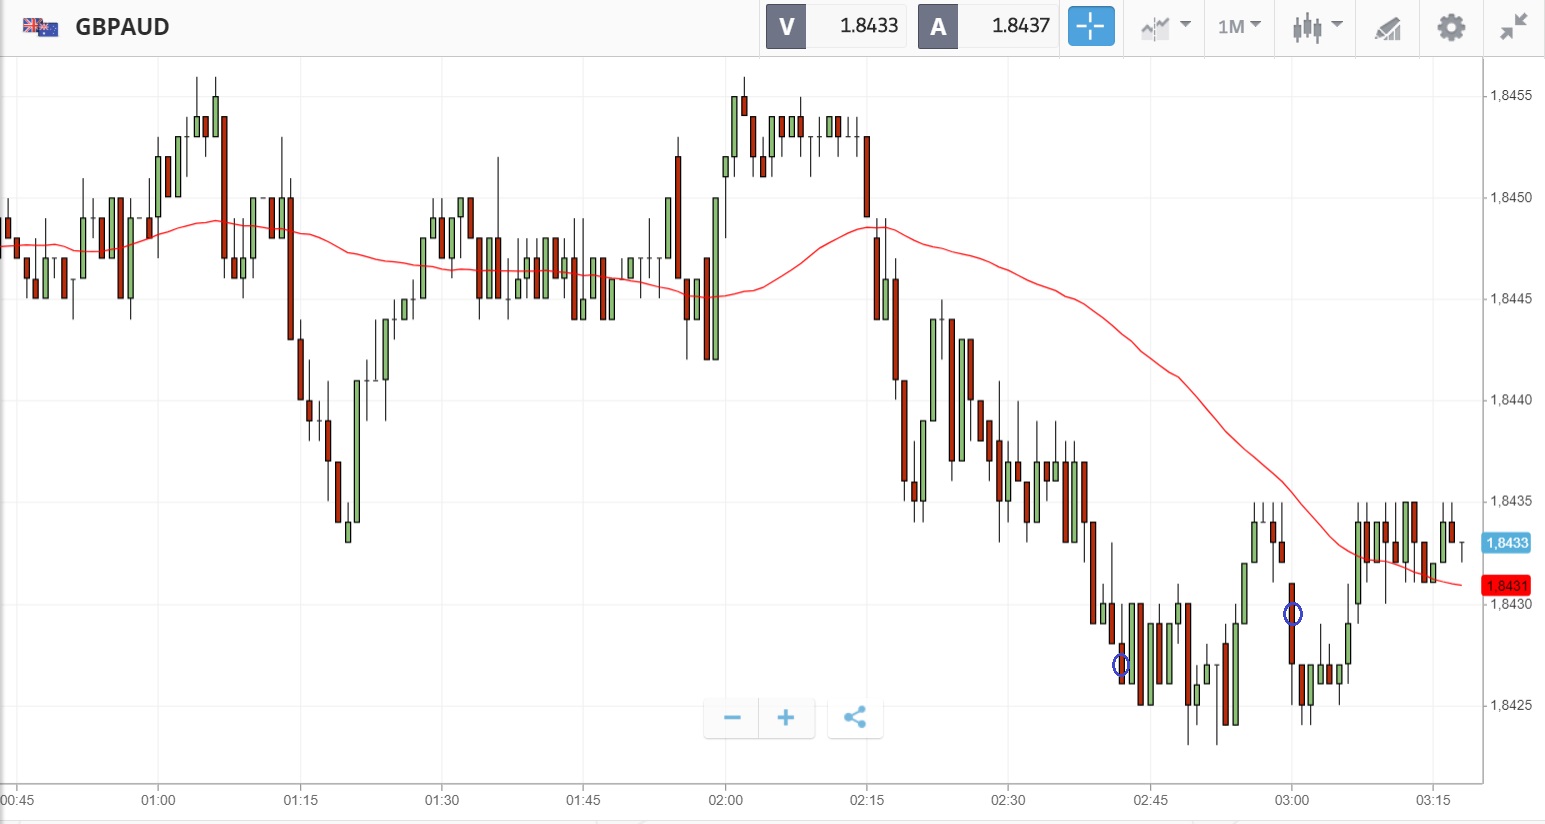The width and height of the screenshot is (1545, 824).
Task: Open the compare chart dropdown
Action: pyautogui.click(x=1165, y=27)
